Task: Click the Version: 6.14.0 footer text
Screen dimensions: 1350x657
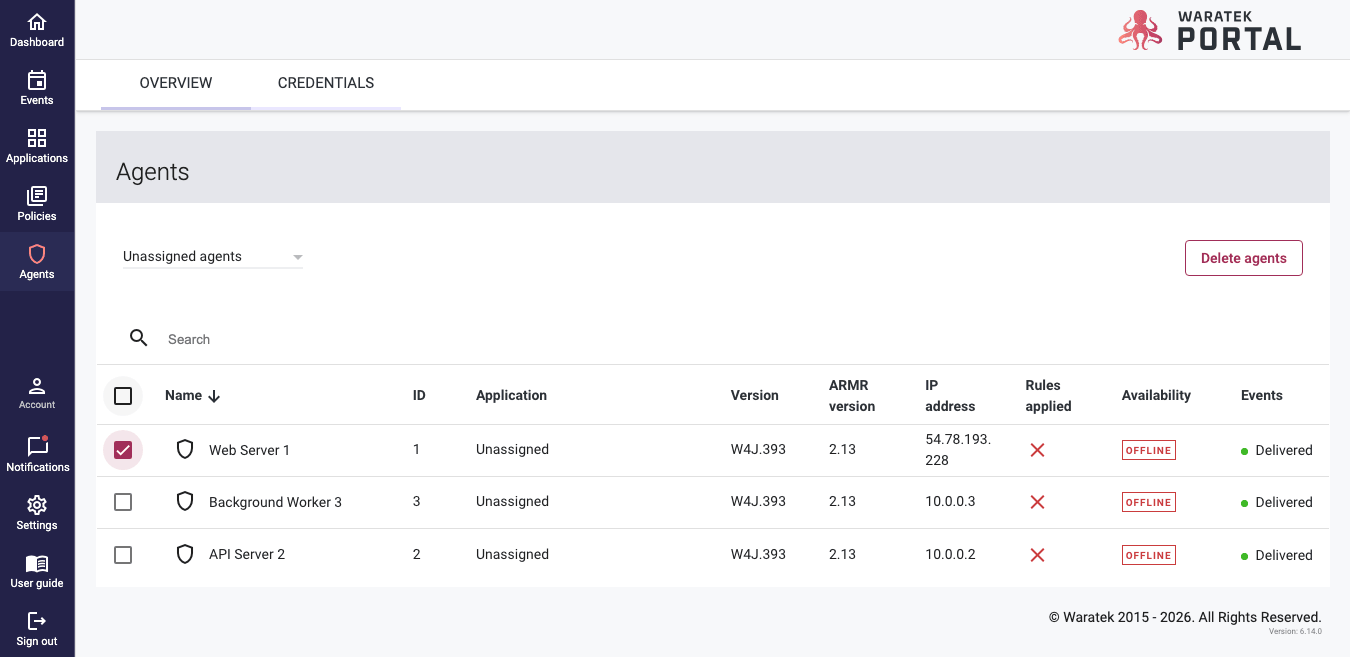Action: coord(1295,631)
